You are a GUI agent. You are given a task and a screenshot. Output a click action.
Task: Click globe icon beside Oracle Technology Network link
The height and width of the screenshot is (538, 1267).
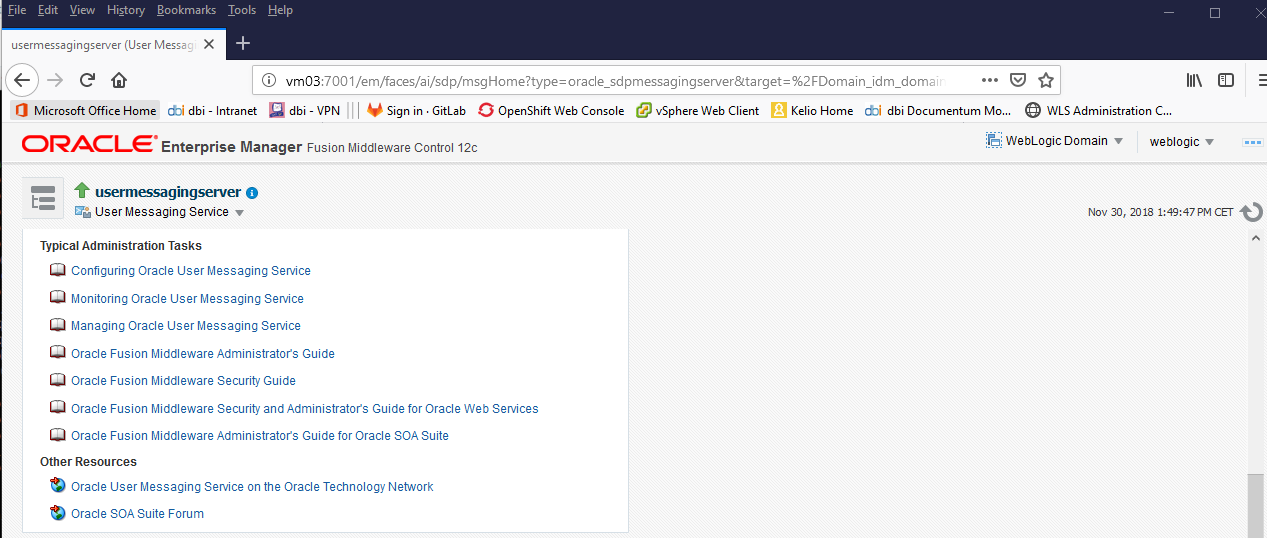pos(58,486)
